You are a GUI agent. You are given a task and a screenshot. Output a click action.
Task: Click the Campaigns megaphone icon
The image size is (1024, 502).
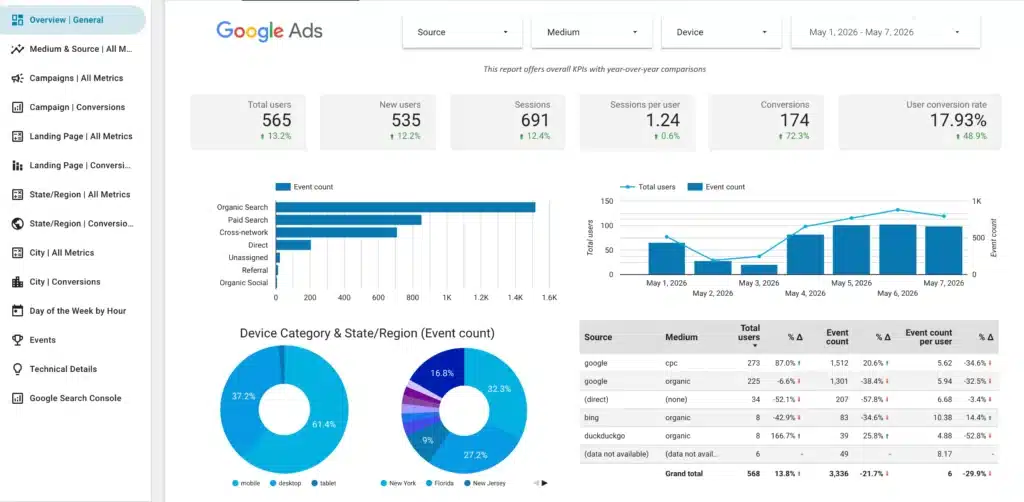click(x=18, y=78)
